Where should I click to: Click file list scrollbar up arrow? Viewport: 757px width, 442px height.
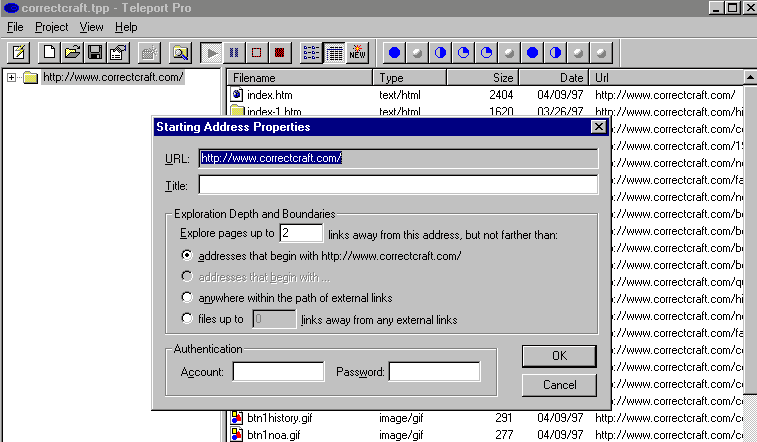pyautogui.click(x=750, y=77)
